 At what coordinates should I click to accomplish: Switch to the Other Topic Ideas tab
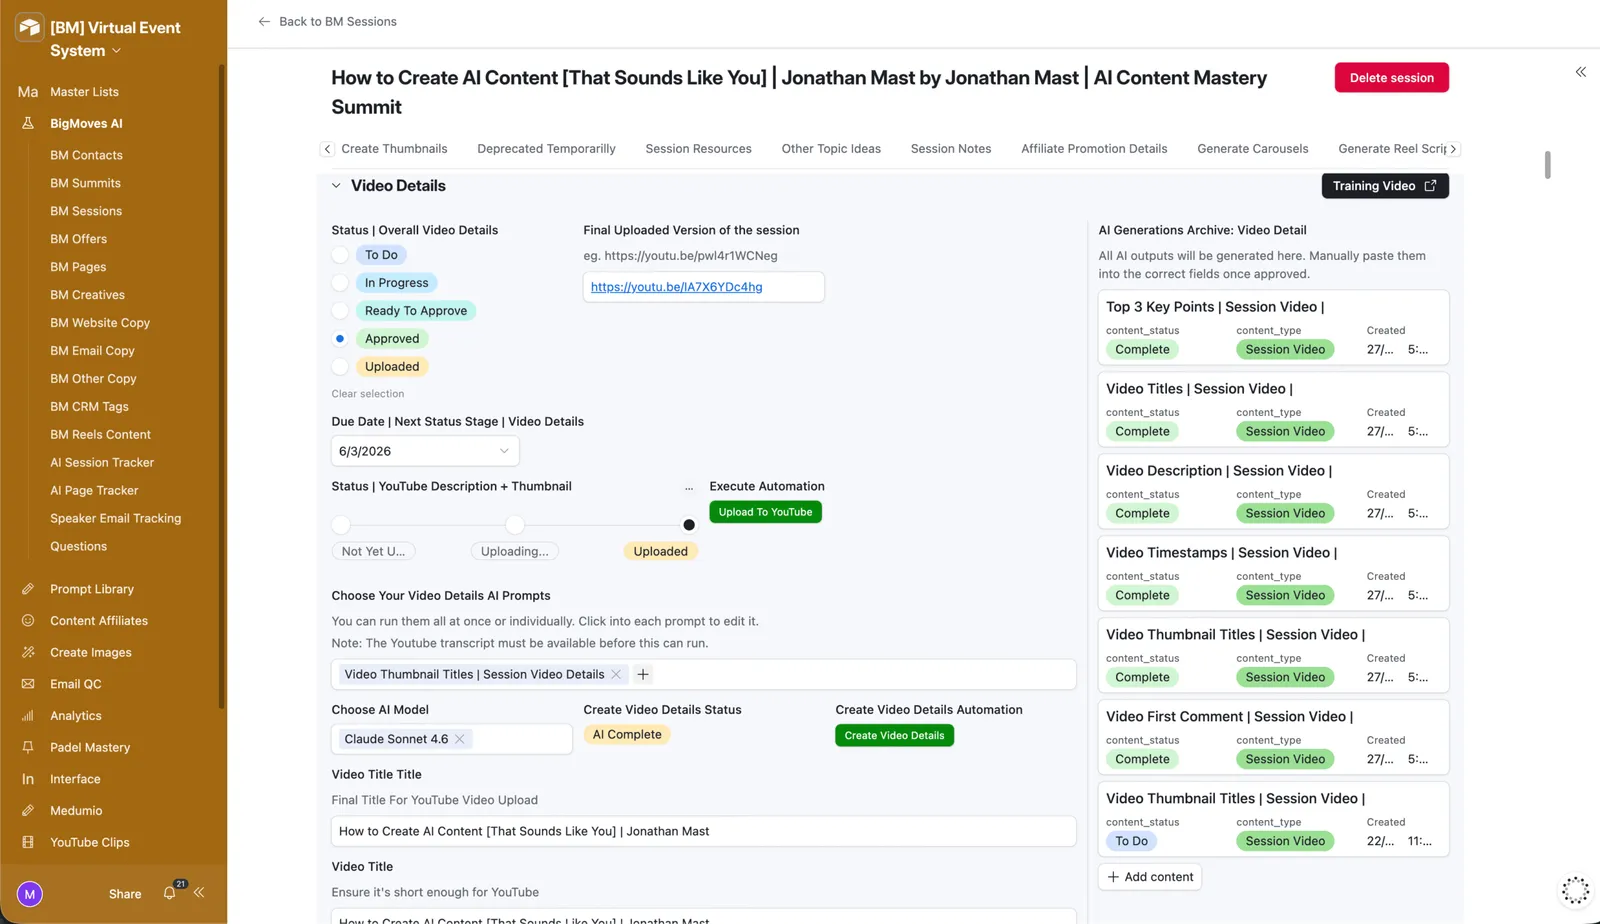(831, 149)
